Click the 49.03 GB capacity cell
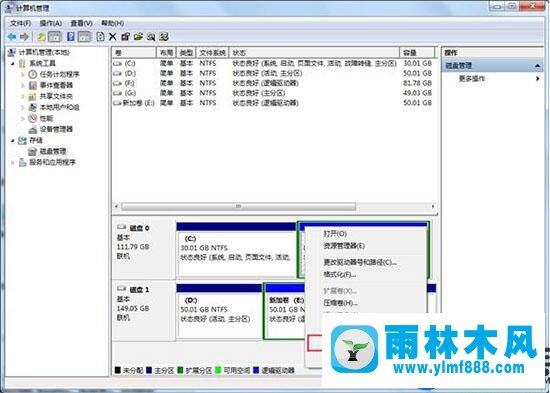The image size is (550, 393). coord(417,93)
